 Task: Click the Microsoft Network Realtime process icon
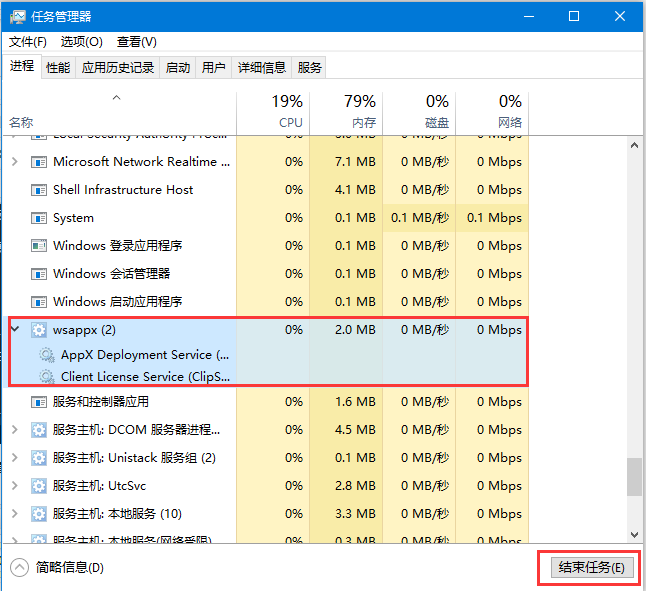click(x=39, y=162)
